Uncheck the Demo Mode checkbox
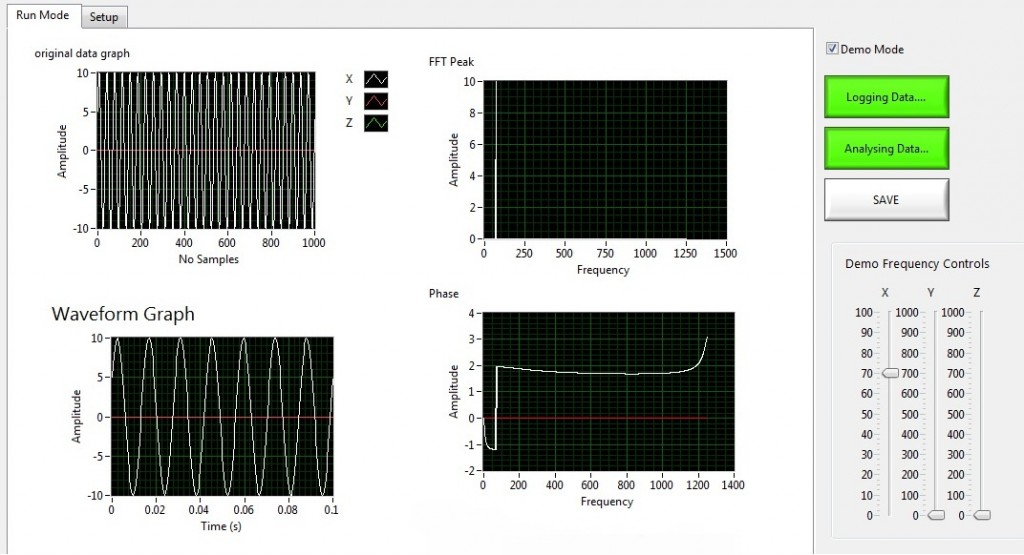The width and height of the screenshot is (1024, 555). [x=832, y=48]
